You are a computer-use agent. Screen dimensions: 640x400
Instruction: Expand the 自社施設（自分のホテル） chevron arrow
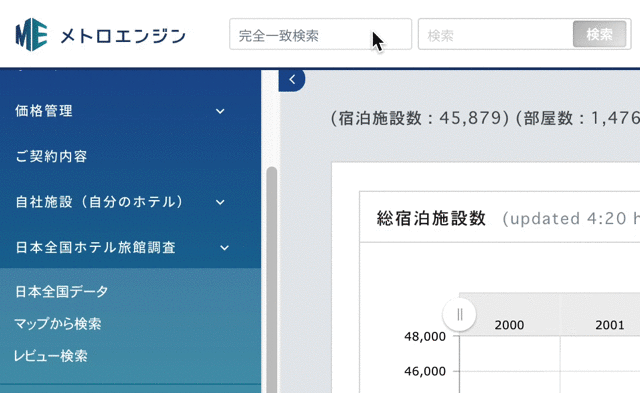[220, 202]
